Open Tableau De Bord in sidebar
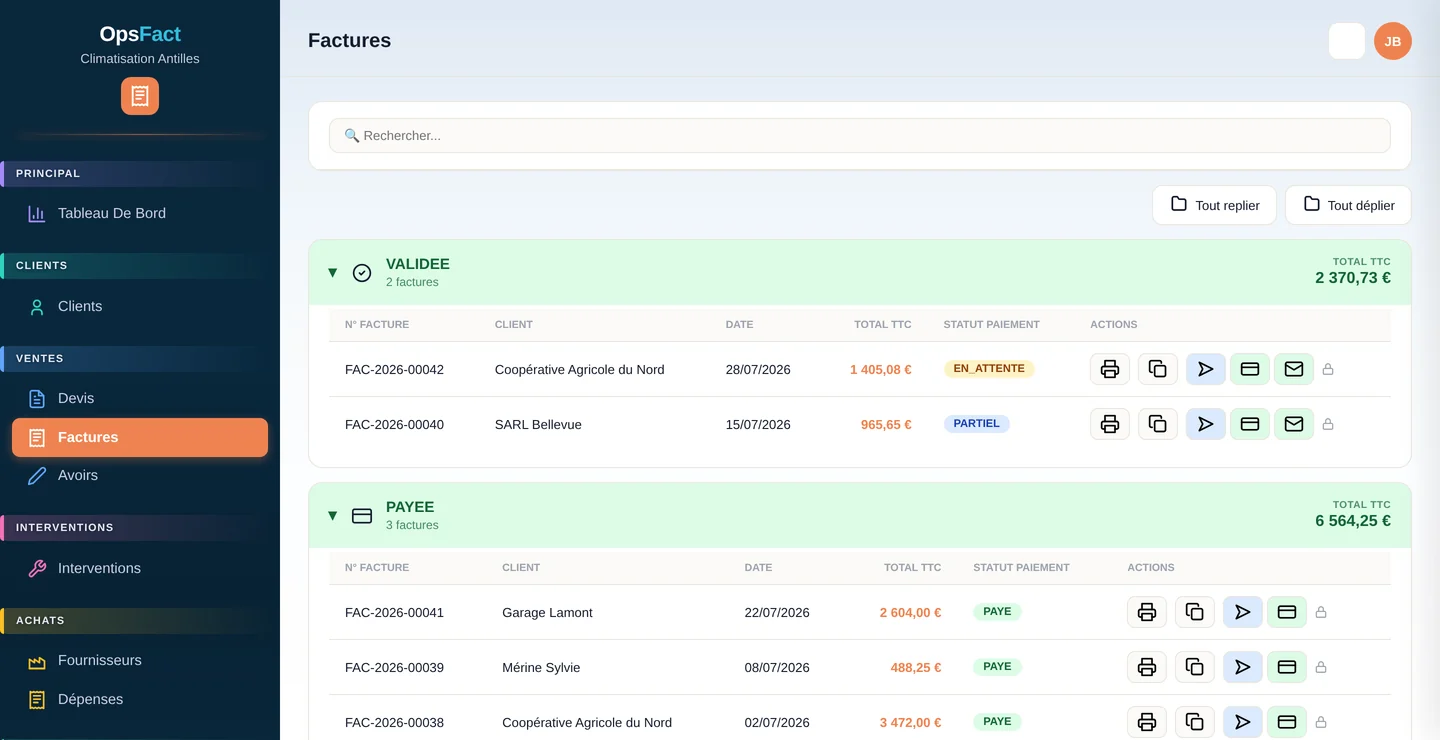This screenshot has width=1440, height=740. pyautogui.click(x=140, y=213)
